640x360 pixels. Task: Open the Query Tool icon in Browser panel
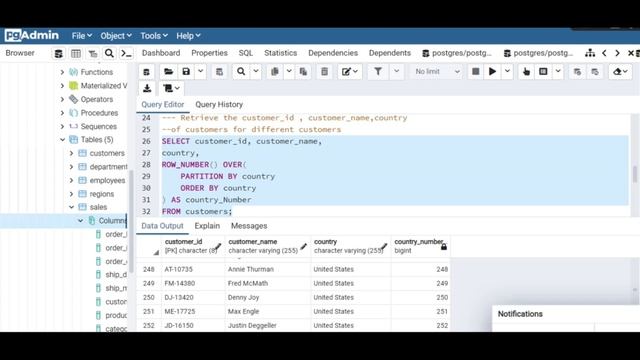click(x=58, y=53)
